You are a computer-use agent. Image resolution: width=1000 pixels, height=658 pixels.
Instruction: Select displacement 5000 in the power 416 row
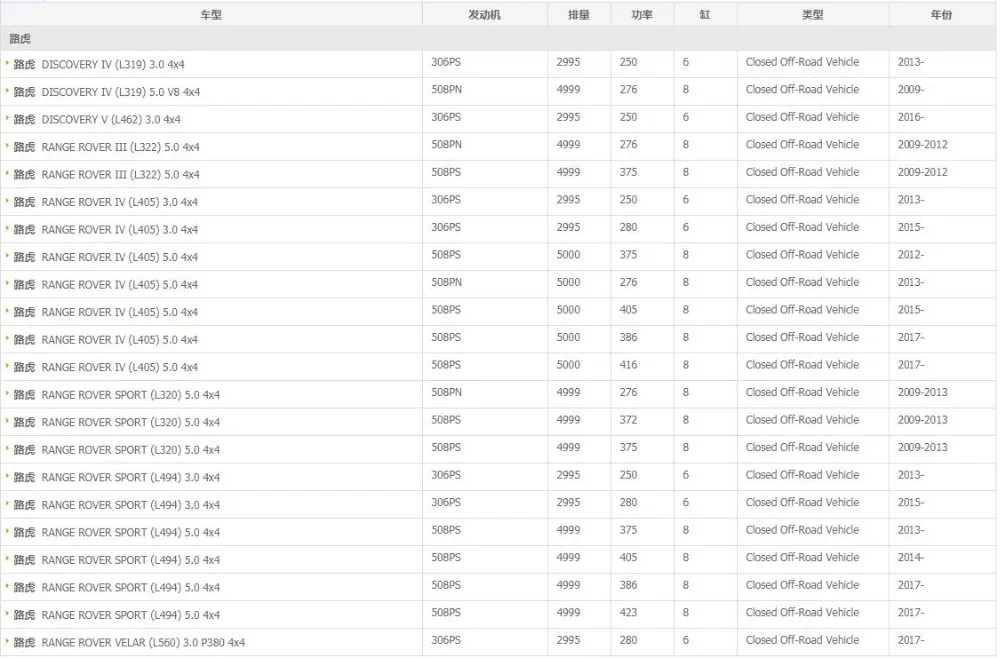[568, 365]
